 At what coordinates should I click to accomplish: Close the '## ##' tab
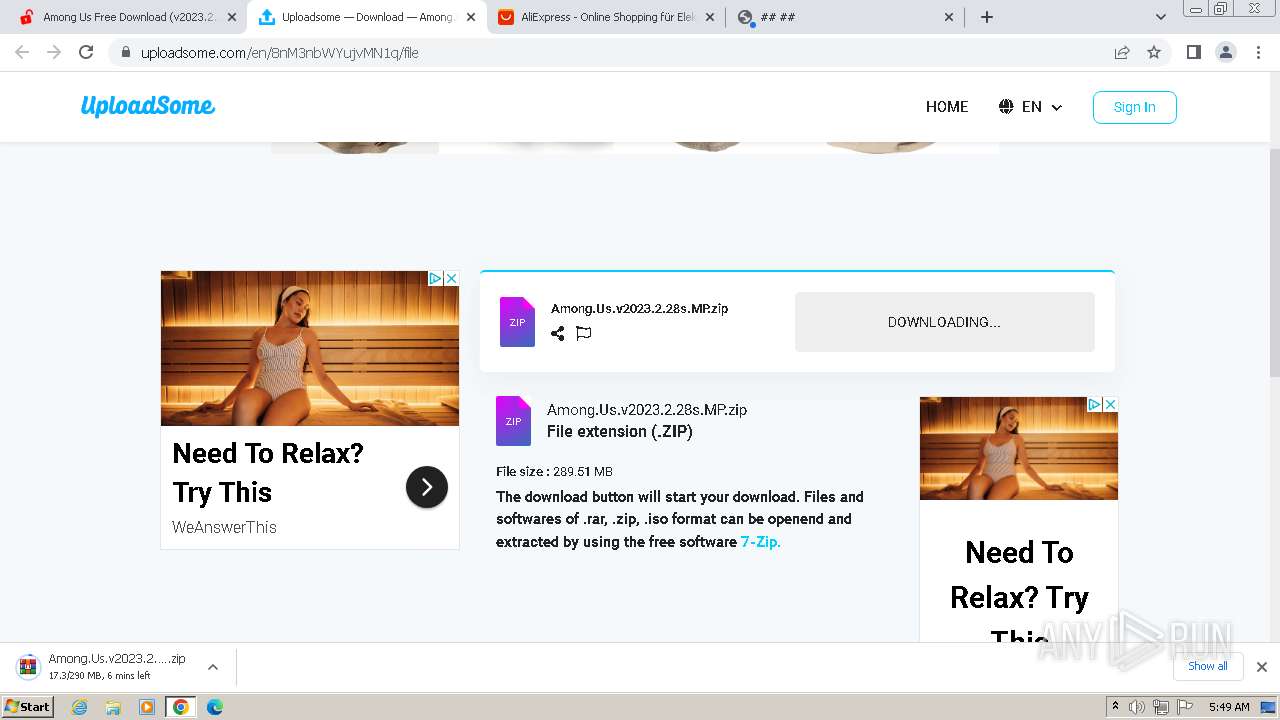pyautogui.click(x=950, y=17)
